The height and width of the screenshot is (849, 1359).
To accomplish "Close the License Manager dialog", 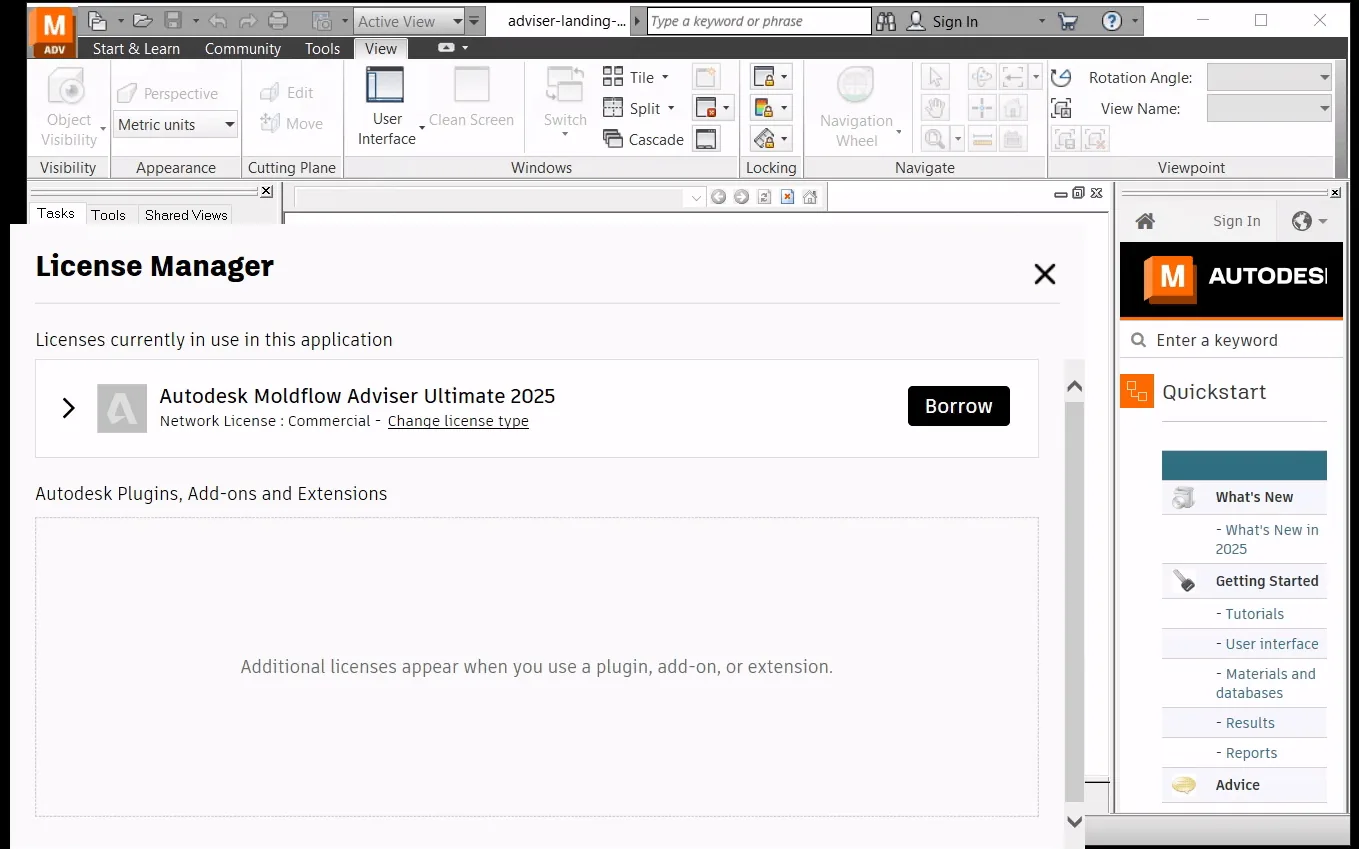I will click(1045, 274).
